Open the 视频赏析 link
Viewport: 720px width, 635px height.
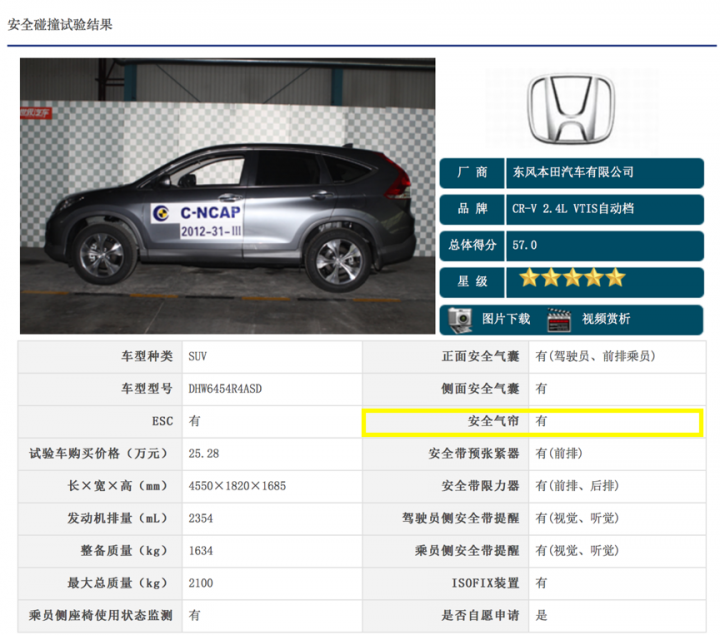click(x=606, y=319)
